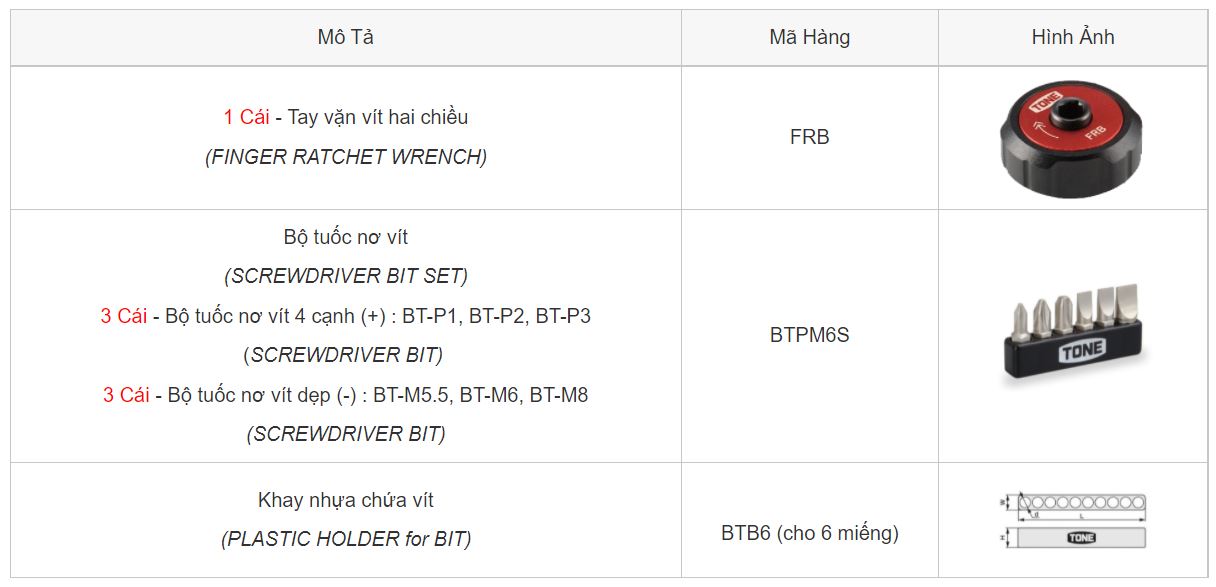Click the red "1 Cái" quantity text
The image size is (1216, 587).
(x=246, y=117)
